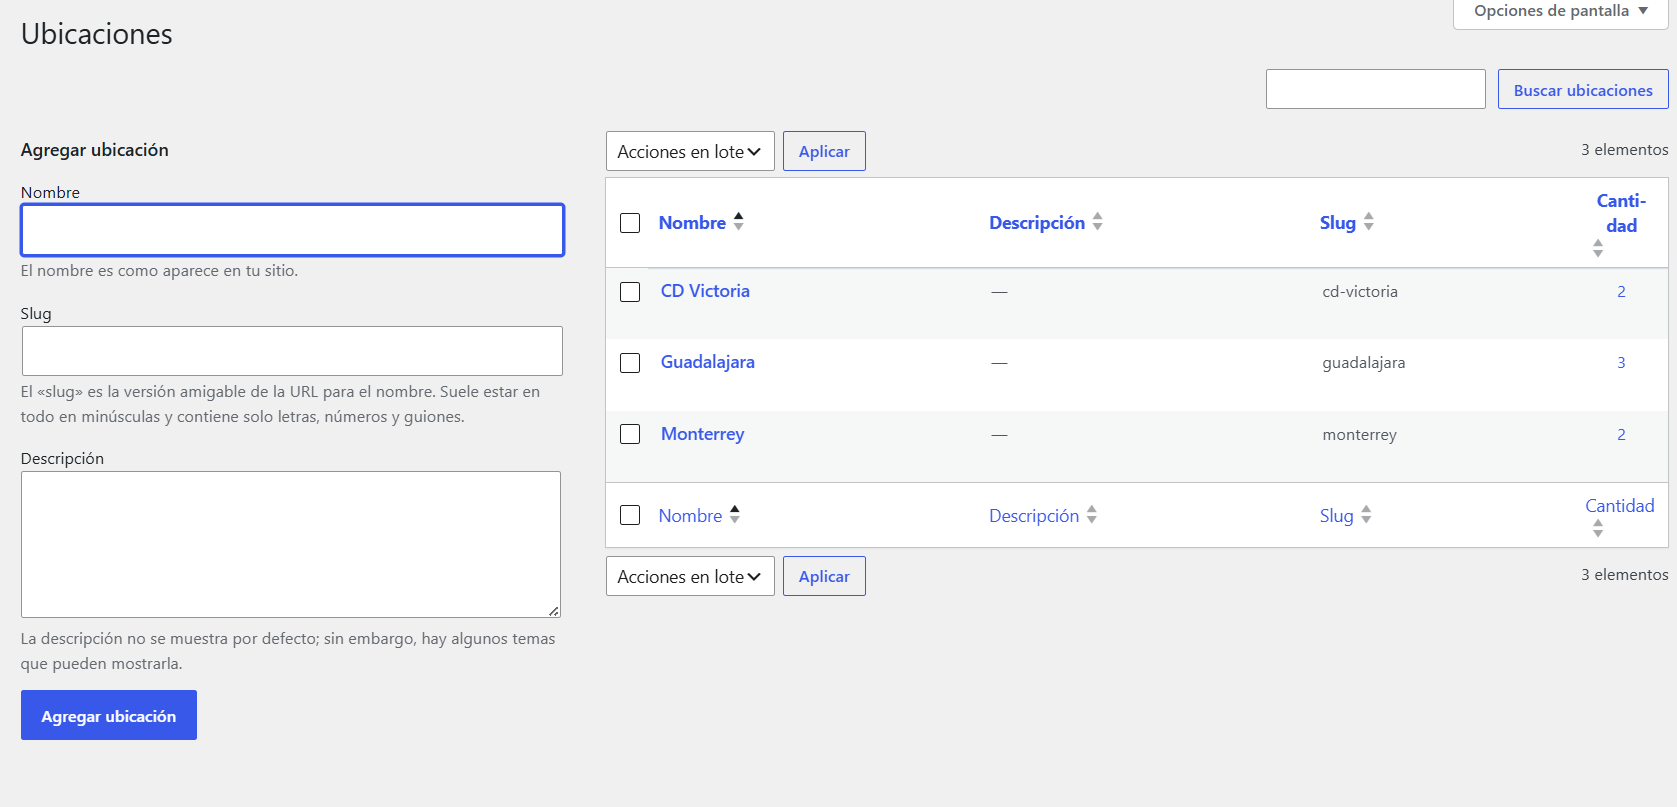Screen dimensions: 1677x807
Task: Click the monterrey slug text
Action: (x=1360, y=435)
